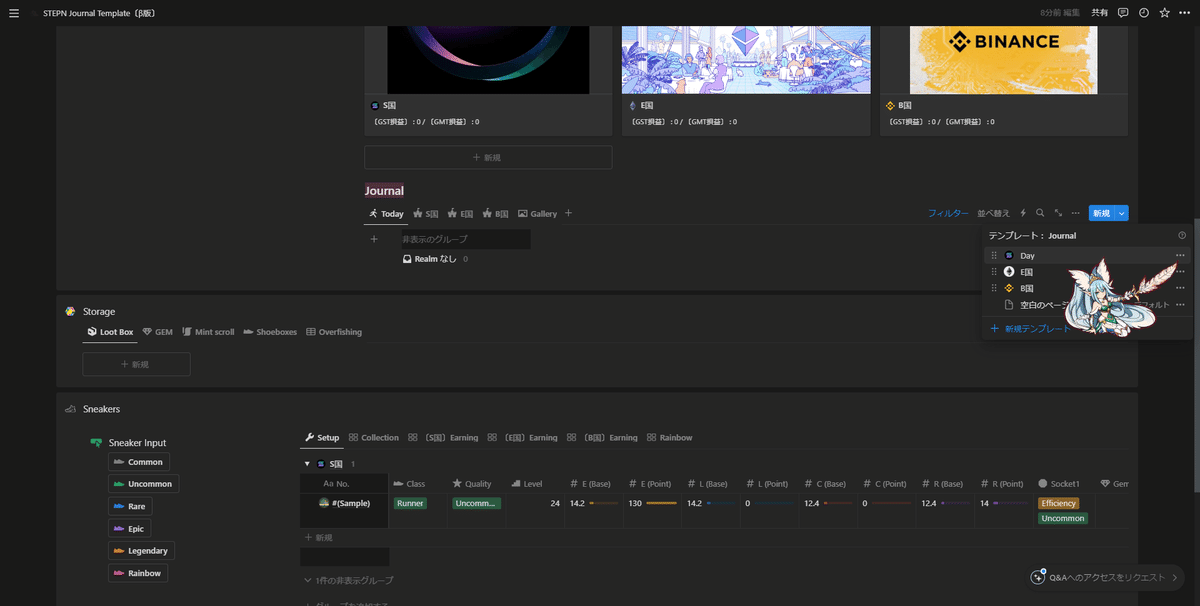Switch to the Today view tab

tap(386, 214)
